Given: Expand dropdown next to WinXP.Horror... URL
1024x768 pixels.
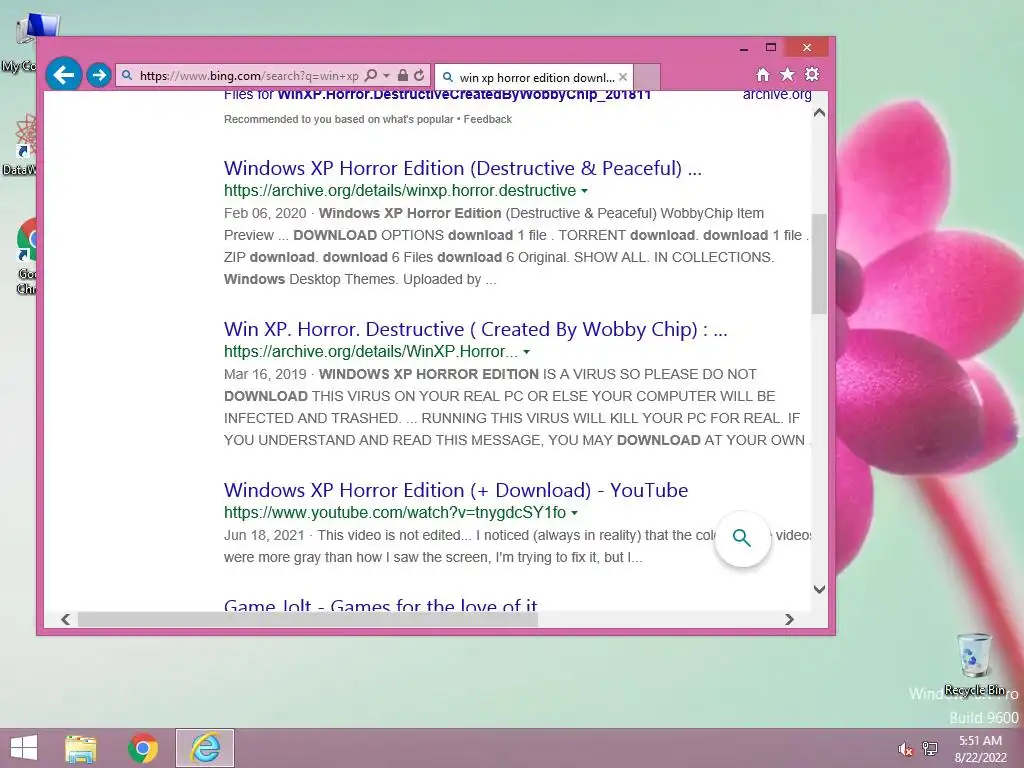Looking at the screenshot, I should 526,352.
